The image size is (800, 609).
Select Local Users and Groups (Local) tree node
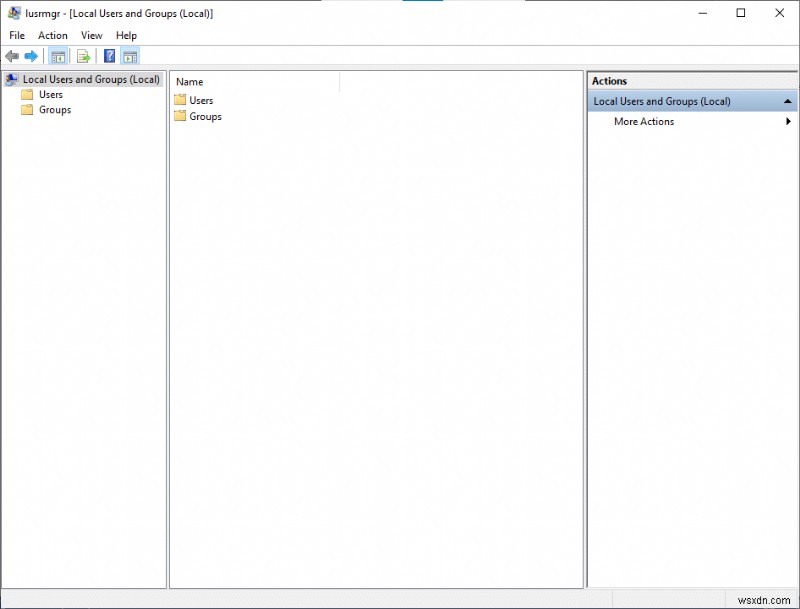coord(91,79)
